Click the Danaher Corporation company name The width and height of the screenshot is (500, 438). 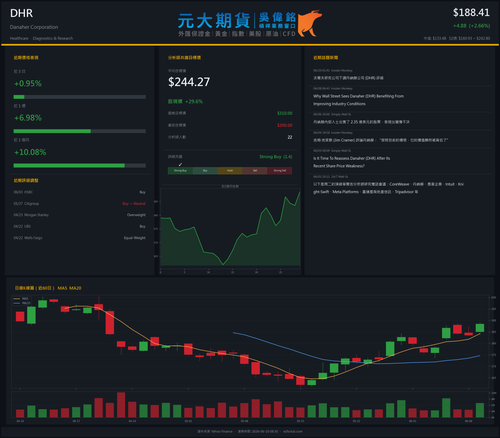[x=34, y=27]
